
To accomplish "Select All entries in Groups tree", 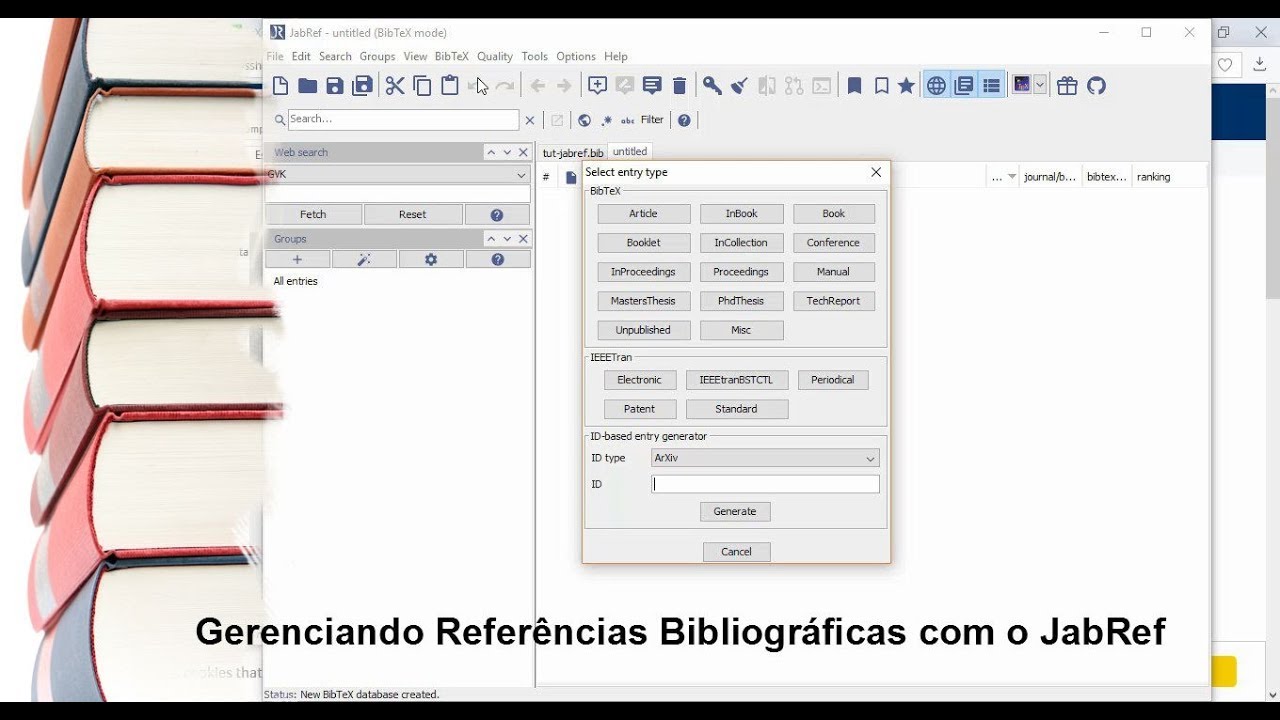I will tap(296, 281).
